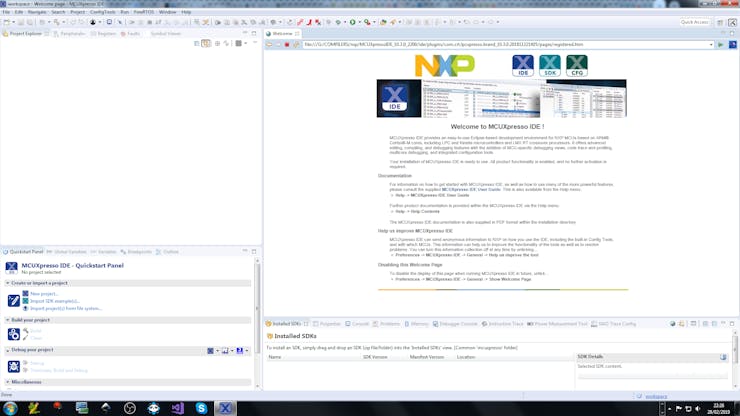
Task: Click the green Run toolbar icon
Action: [353, 22]
